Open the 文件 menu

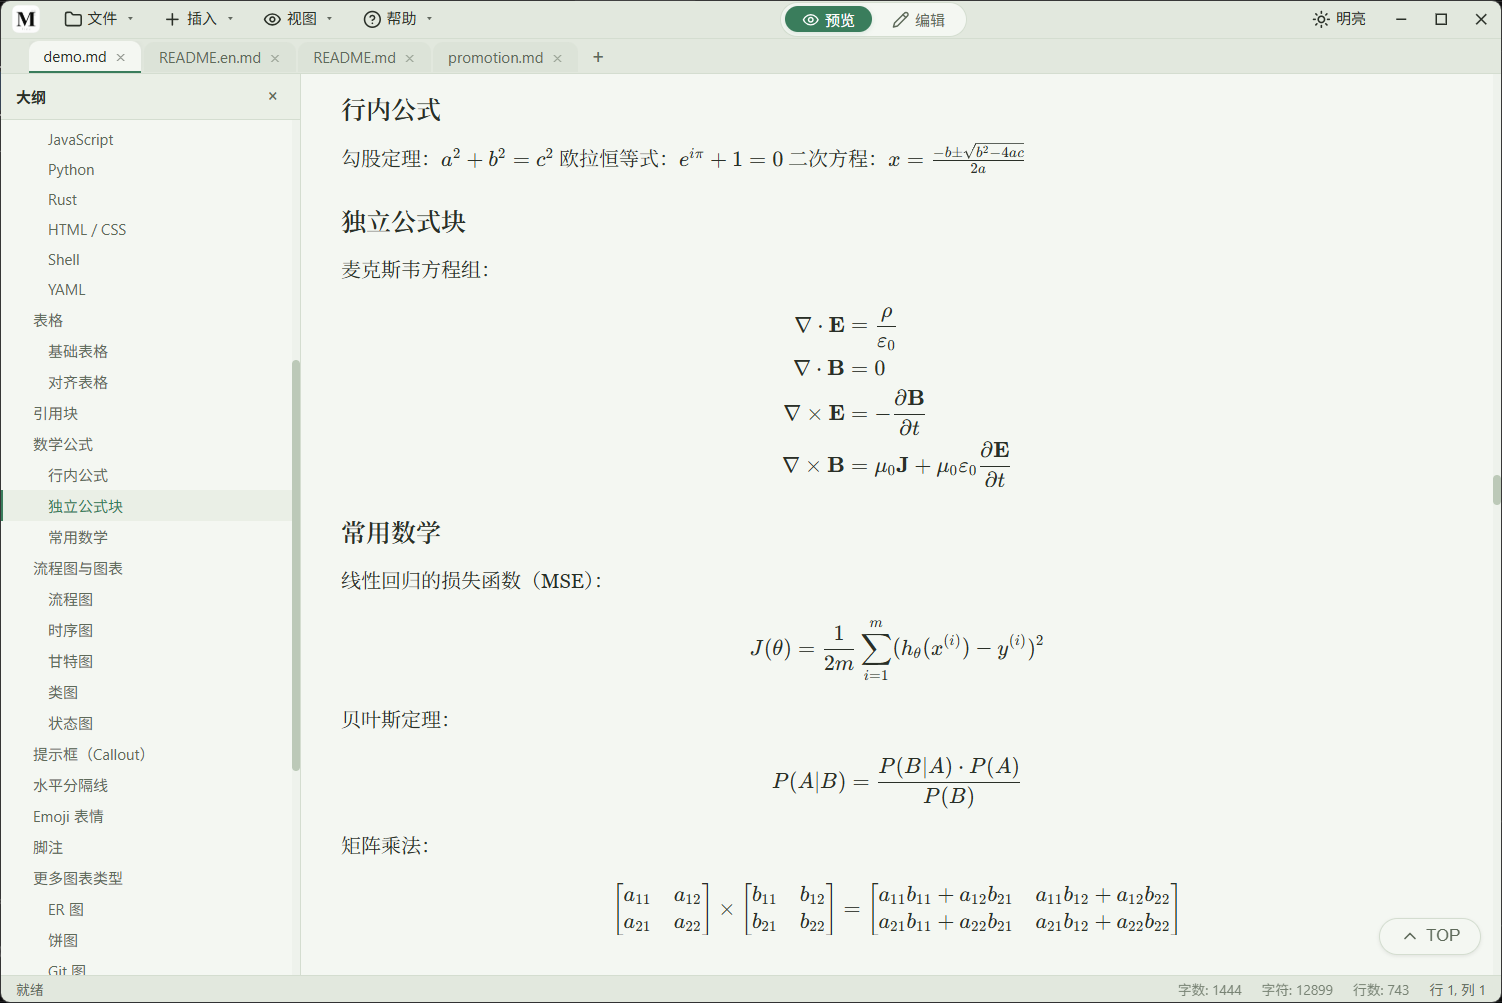pyautogui.click(x=98, y=19)
